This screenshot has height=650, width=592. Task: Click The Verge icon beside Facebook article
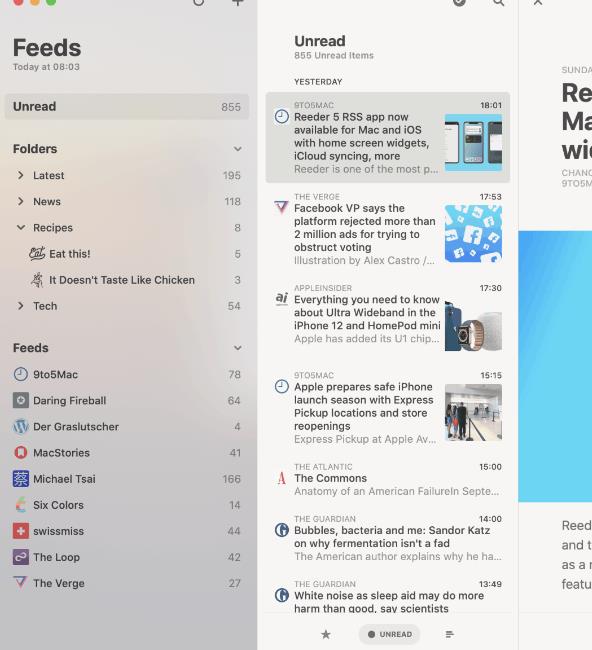[x=281, y=207]
